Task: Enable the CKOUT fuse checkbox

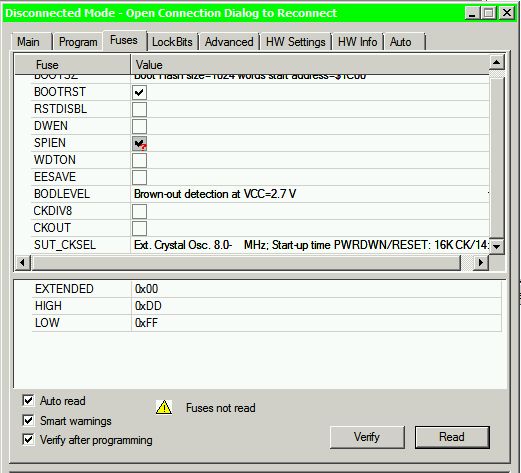Action: [139, 228]
